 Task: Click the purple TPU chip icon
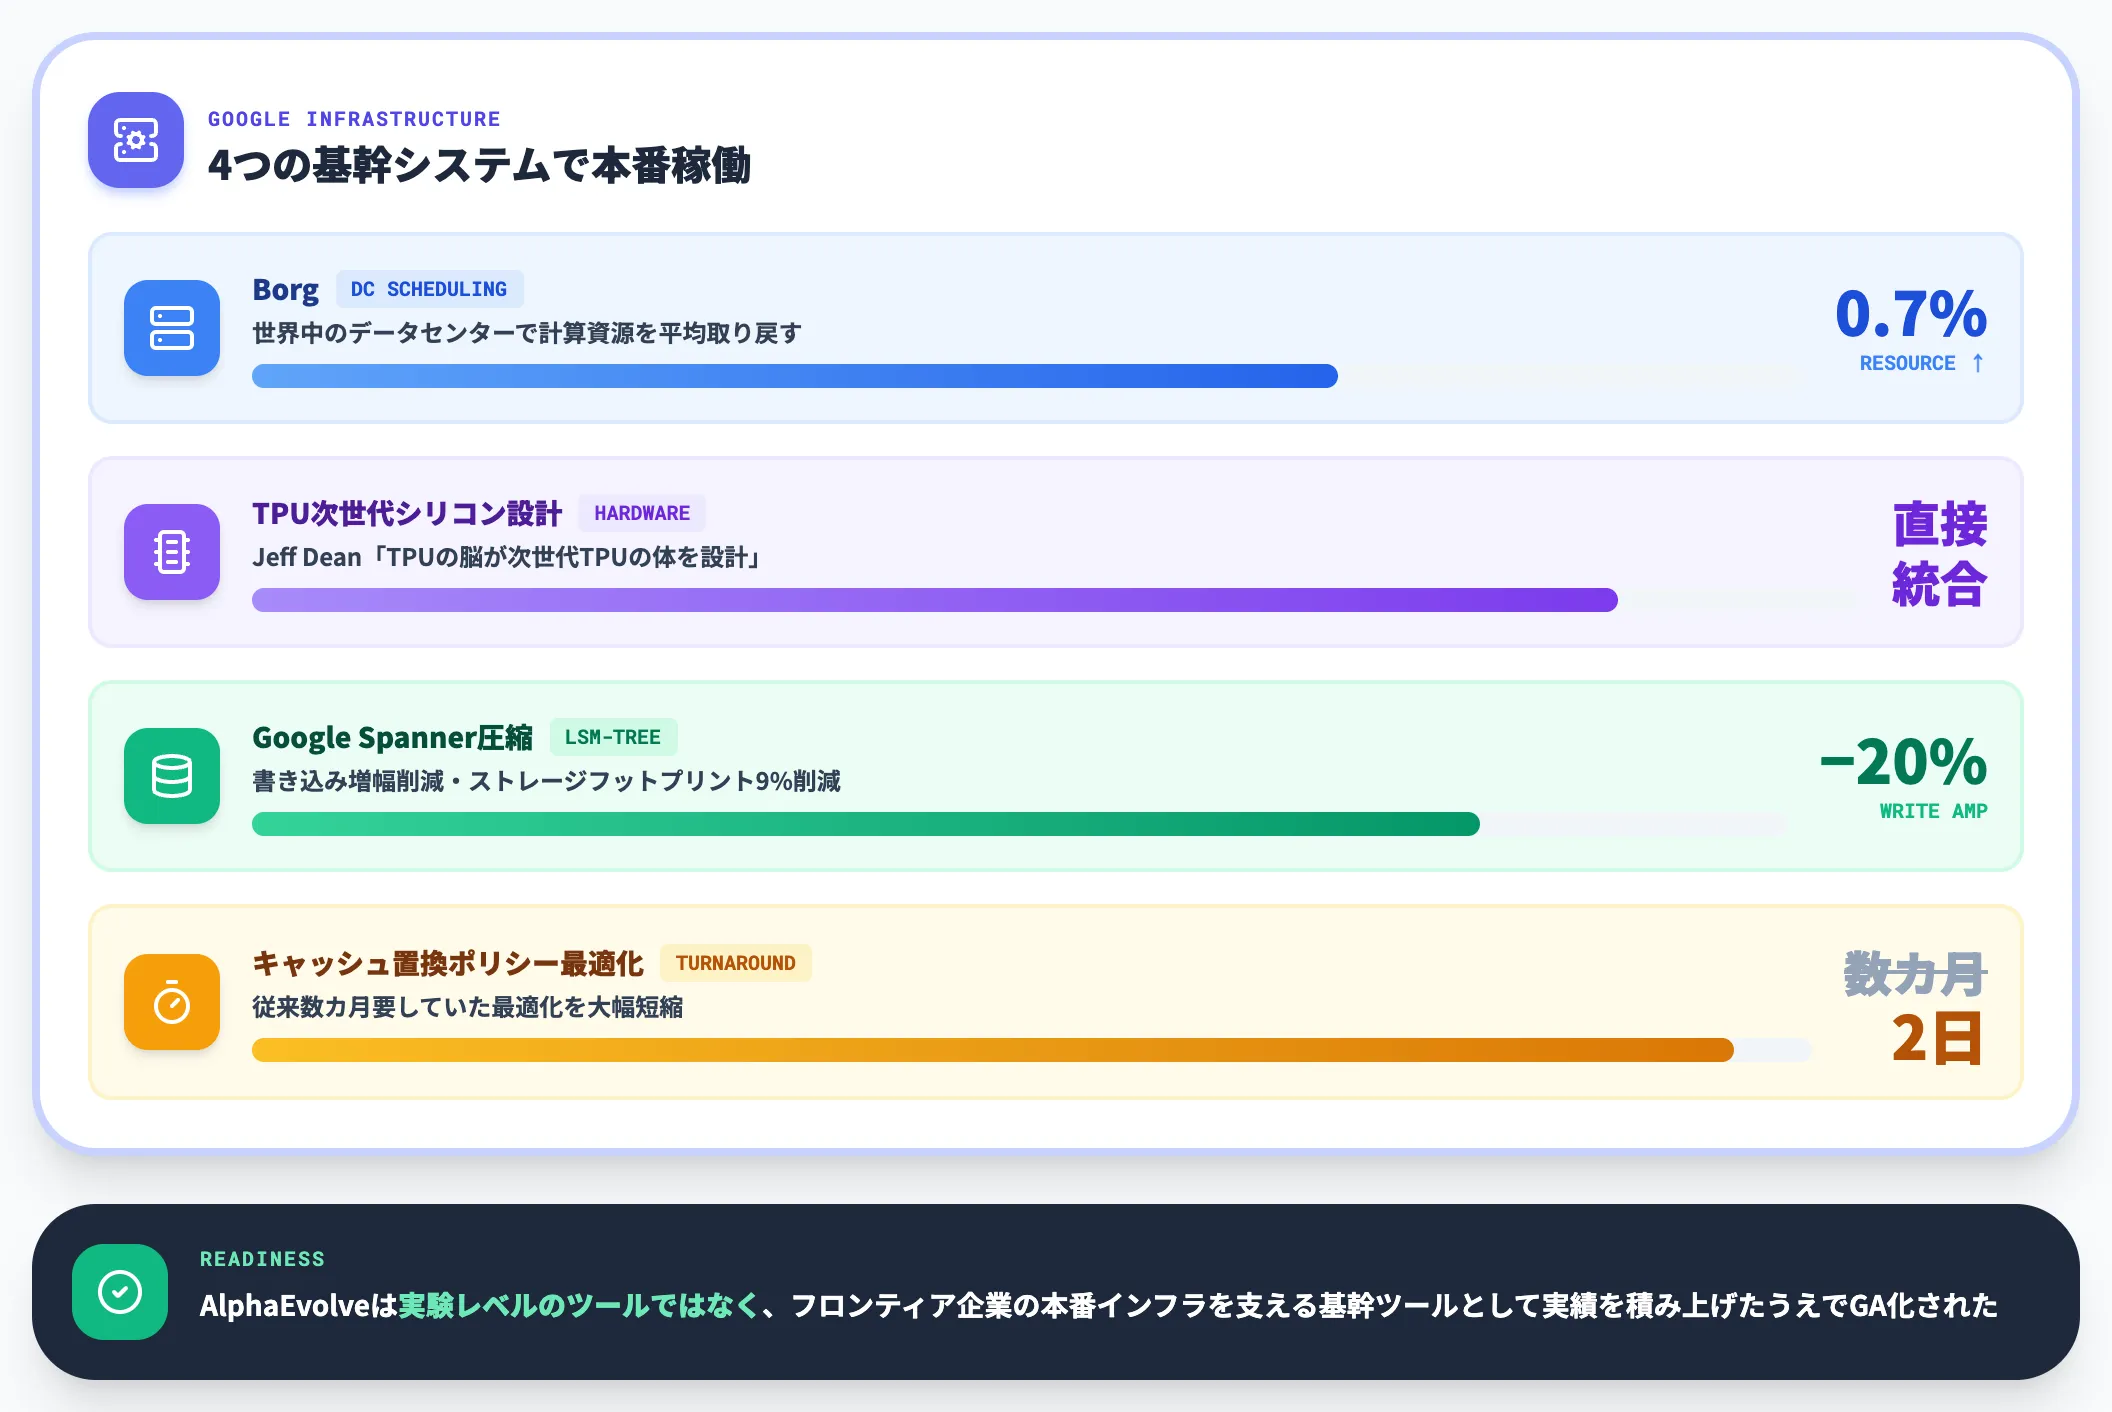[172, 552]
